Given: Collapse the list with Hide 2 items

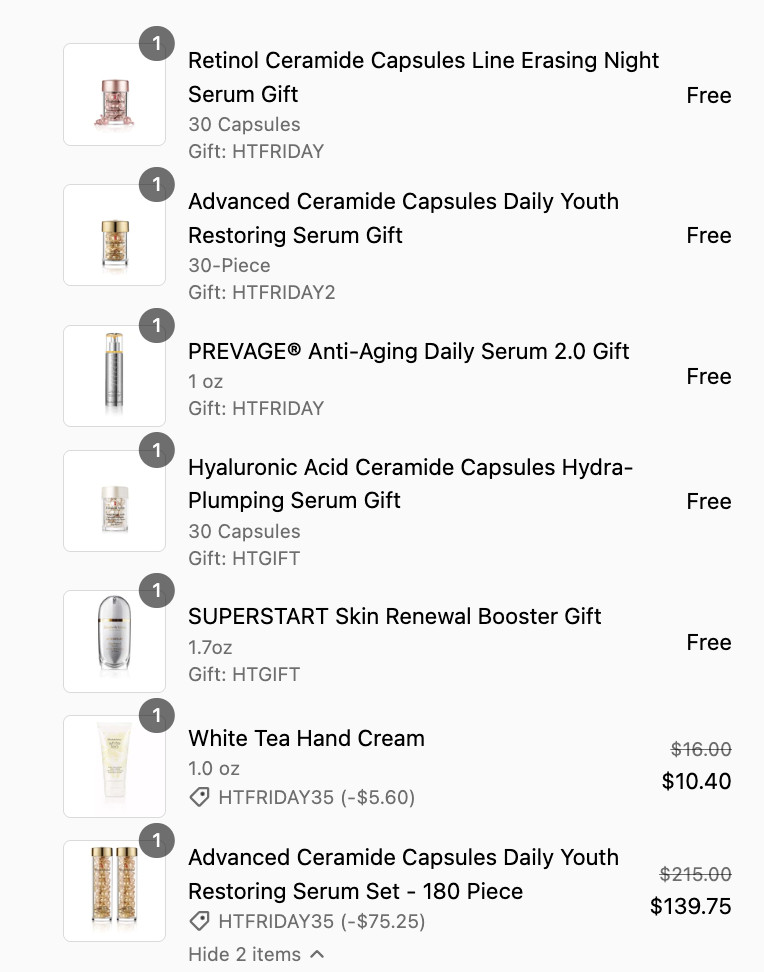Looking at the screenshot, I should click(x=245, y=954).
